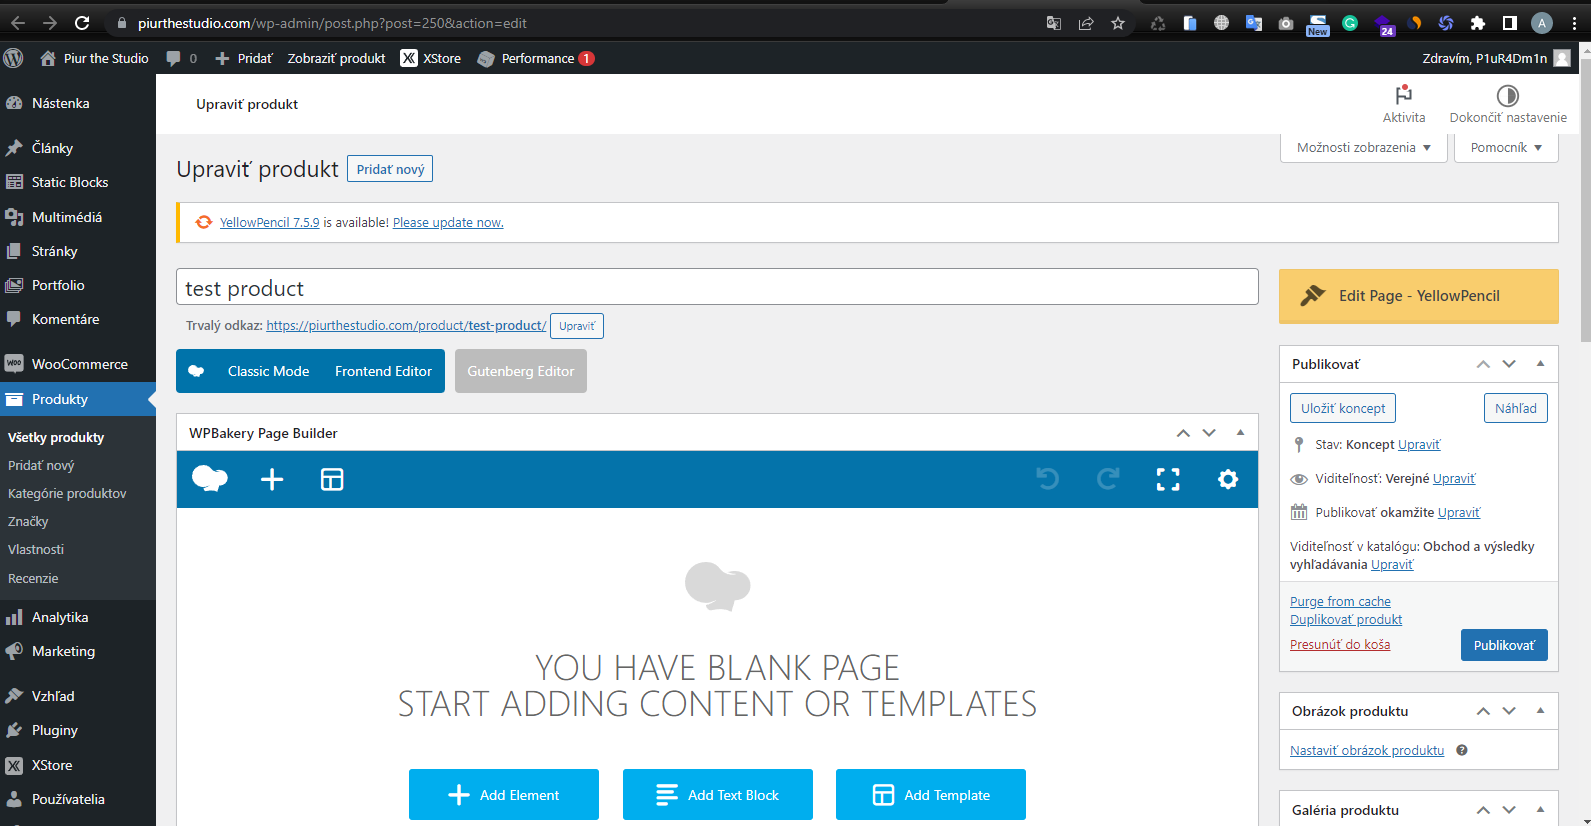The height and width of the screenshot is (826, 1591).
Task: Move WPBakery Page Builder panel down
Action: coord(1209,433)
